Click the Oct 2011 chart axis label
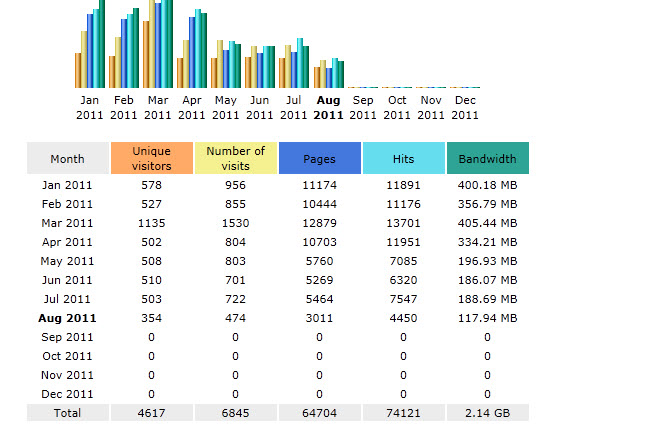This screenshot has height=438, width=647. [397, 107]
